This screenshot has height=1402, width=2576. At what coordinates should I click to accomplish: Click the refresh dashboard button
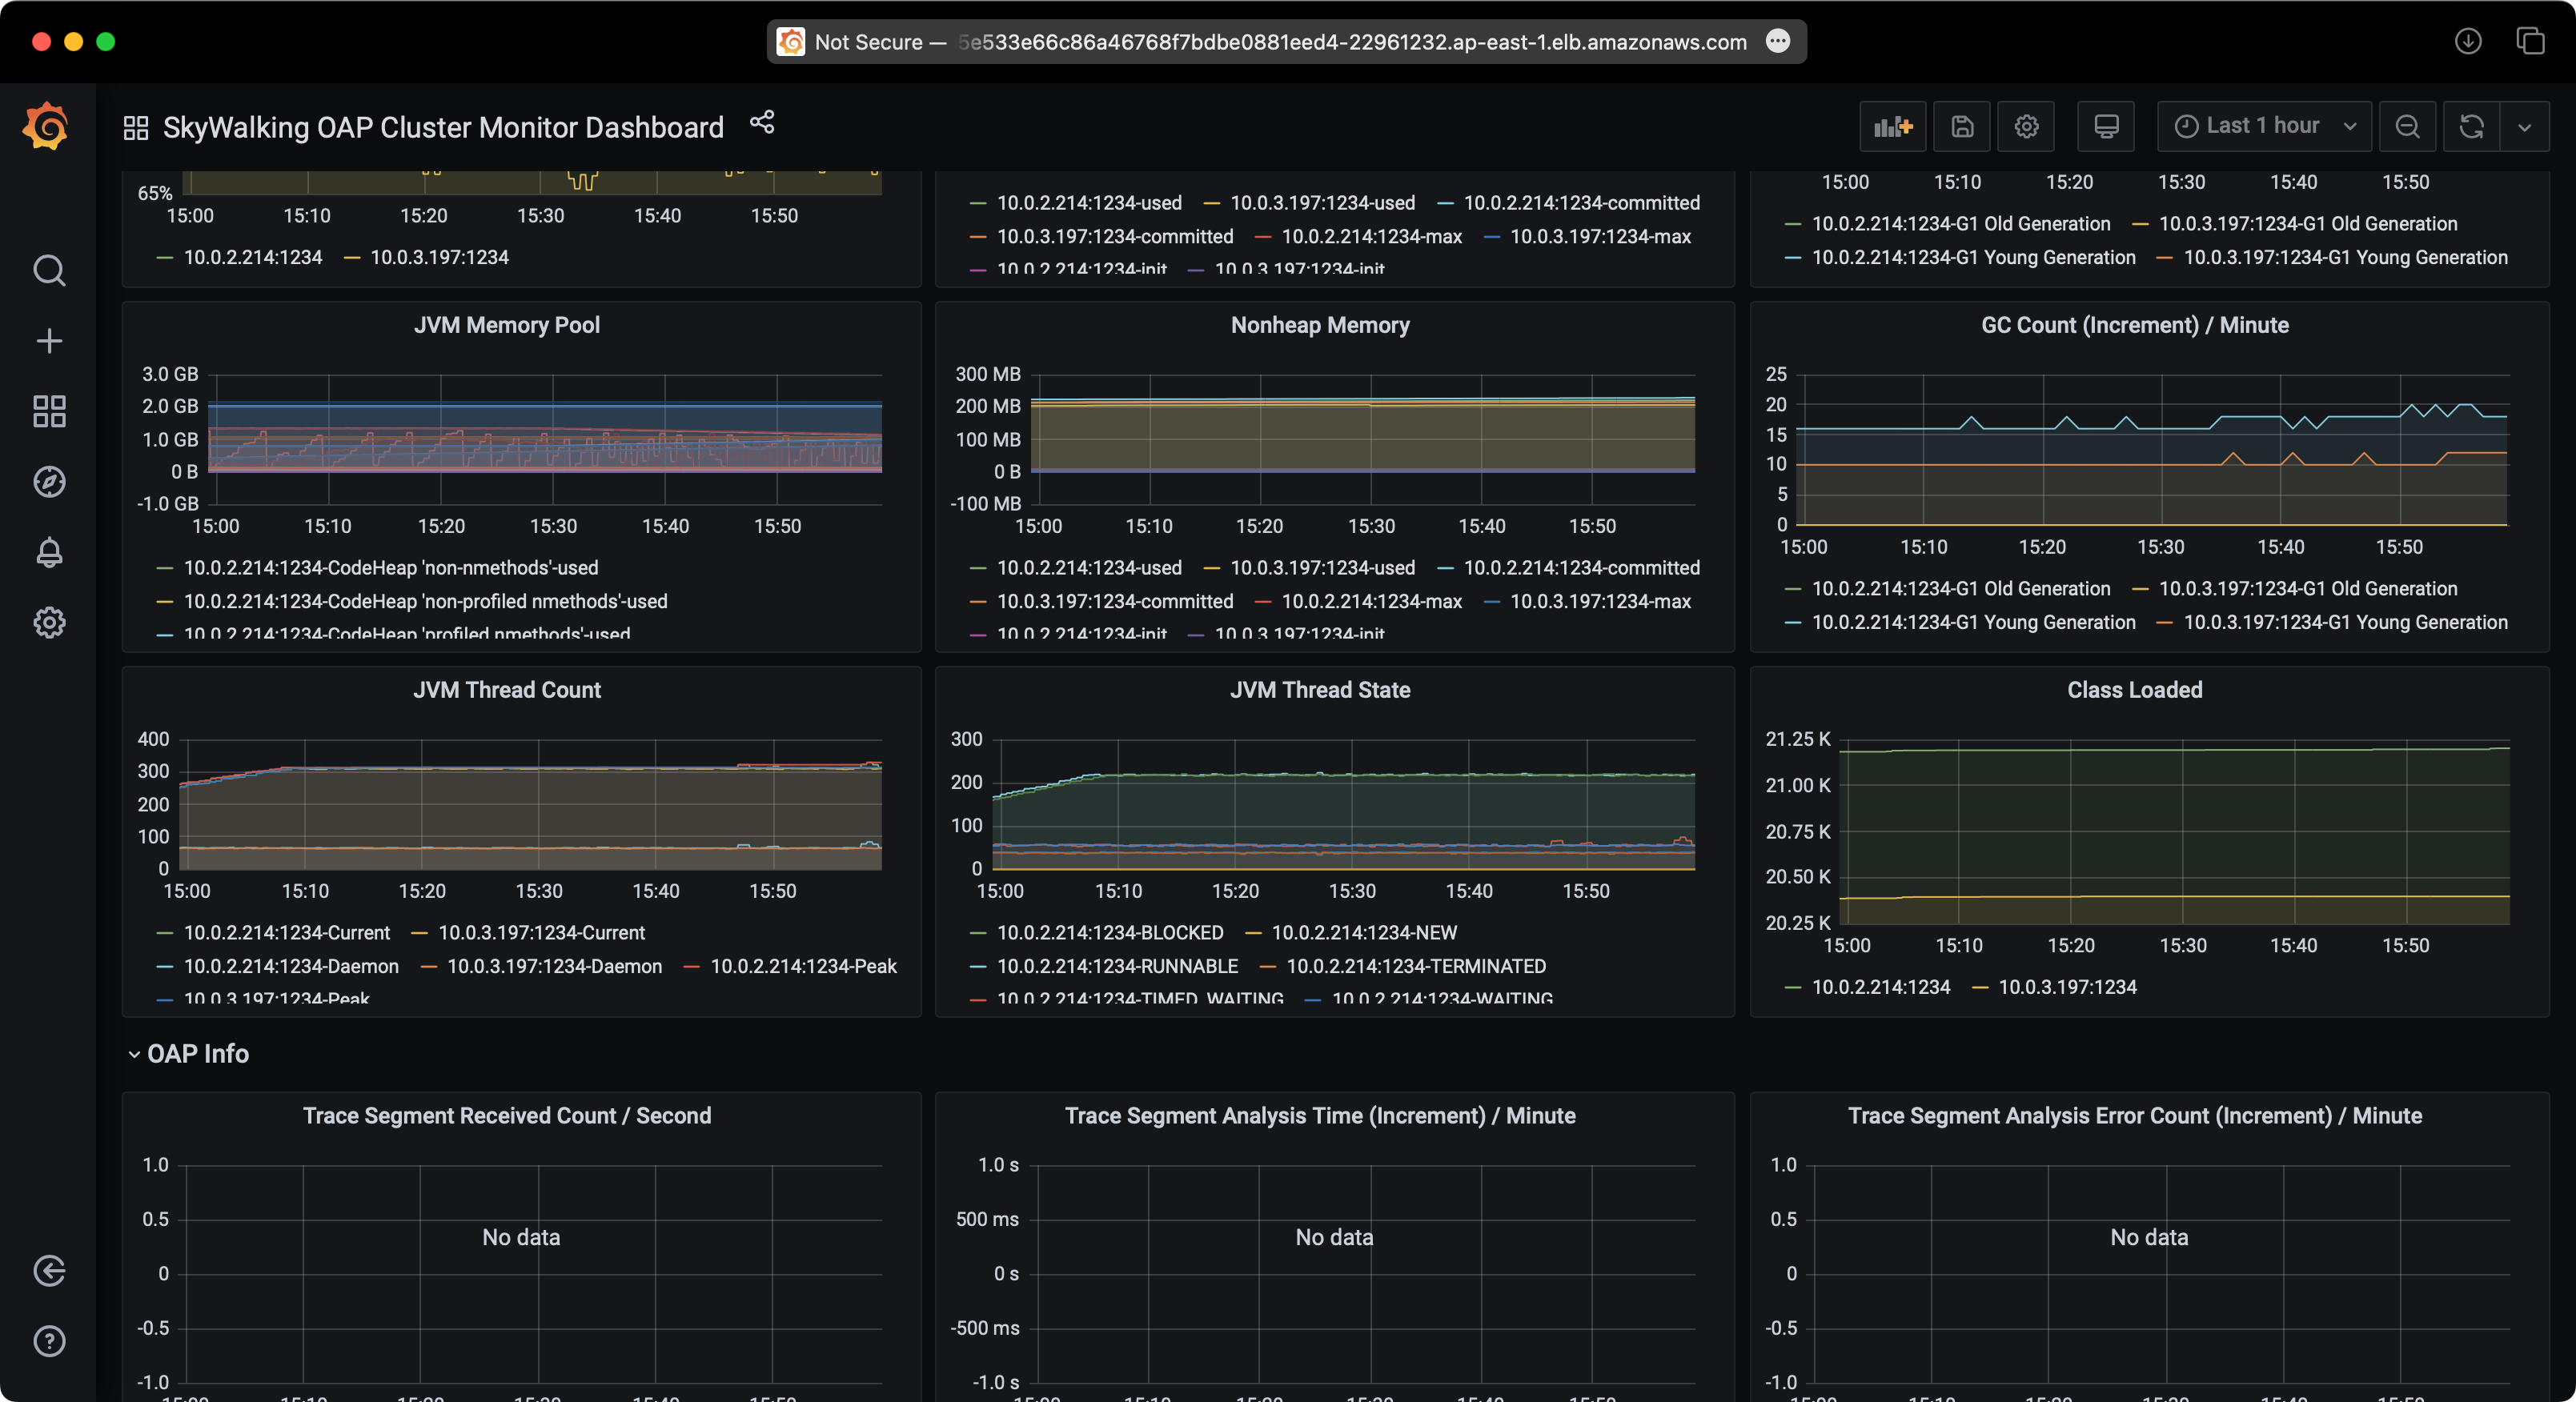pos(2471,127)
